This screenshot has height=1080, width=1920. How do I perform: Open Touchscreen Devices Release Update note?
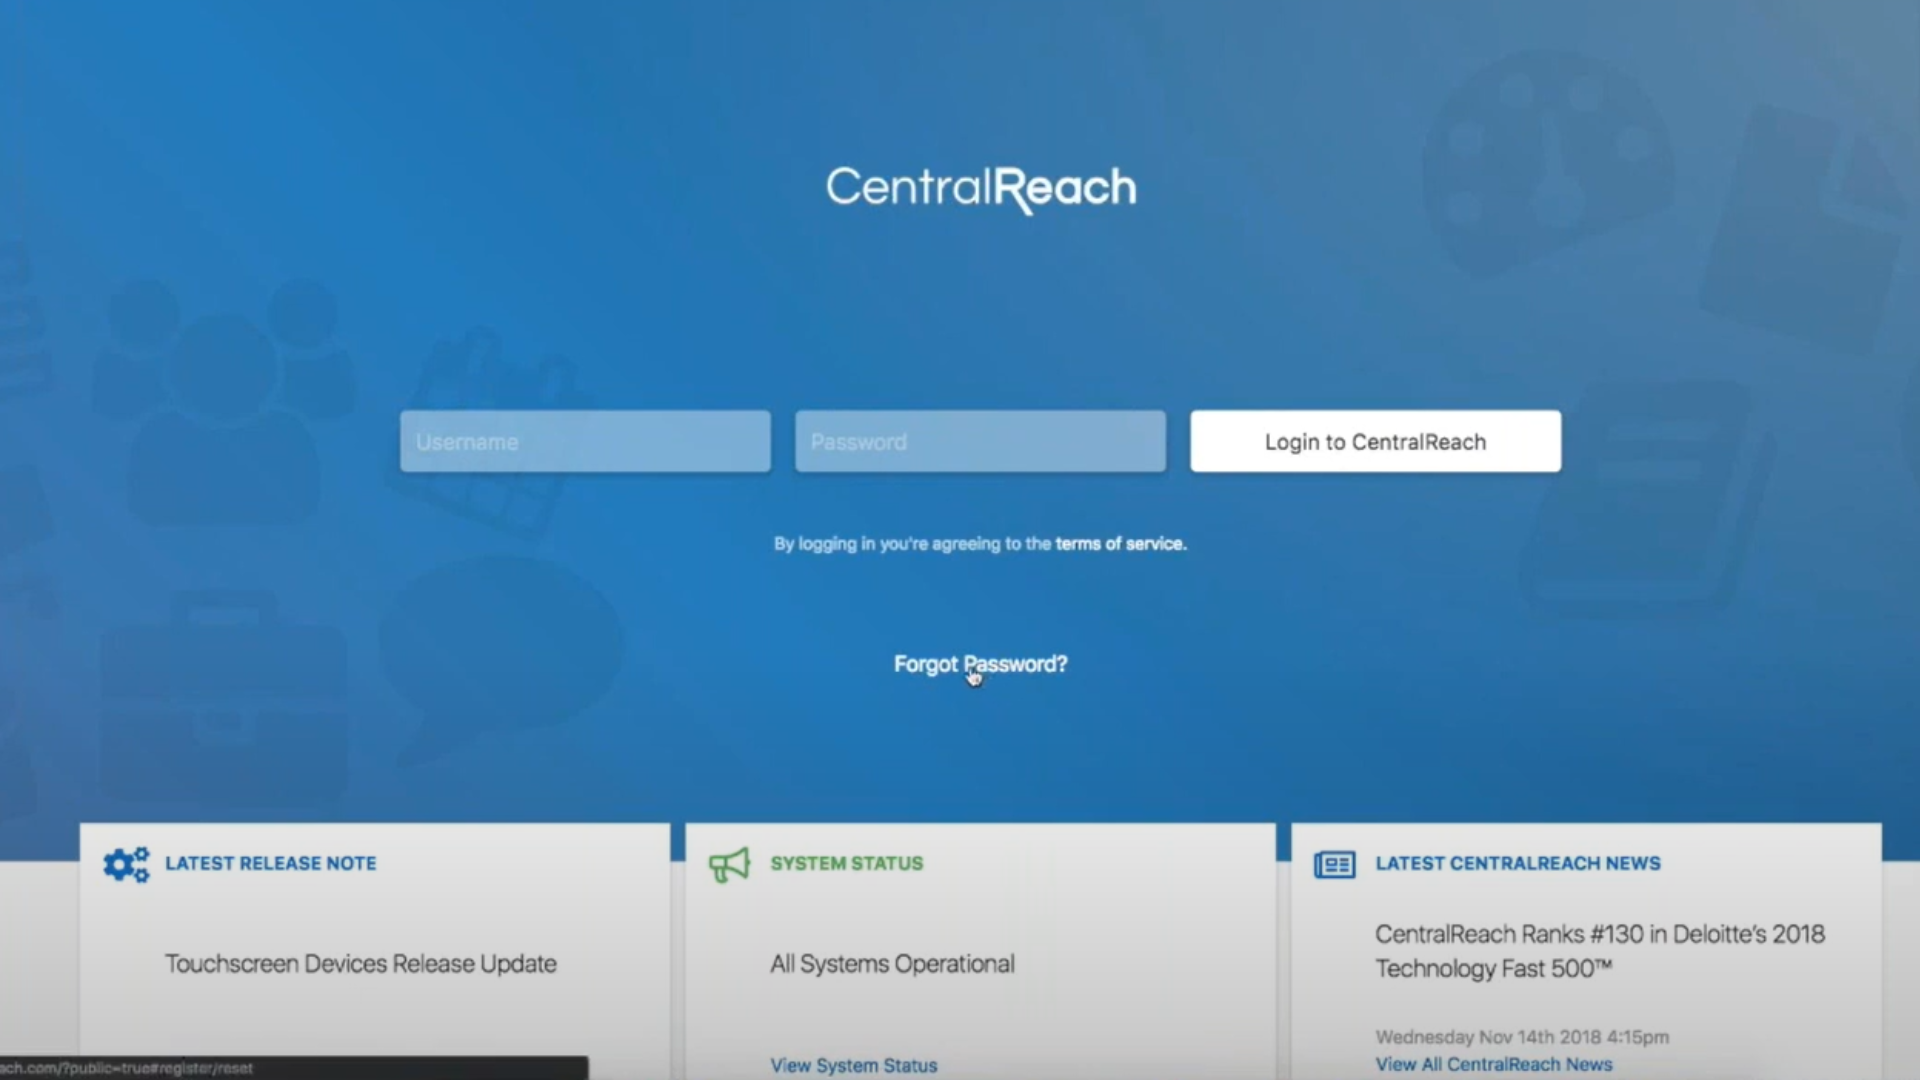(361, 964)
